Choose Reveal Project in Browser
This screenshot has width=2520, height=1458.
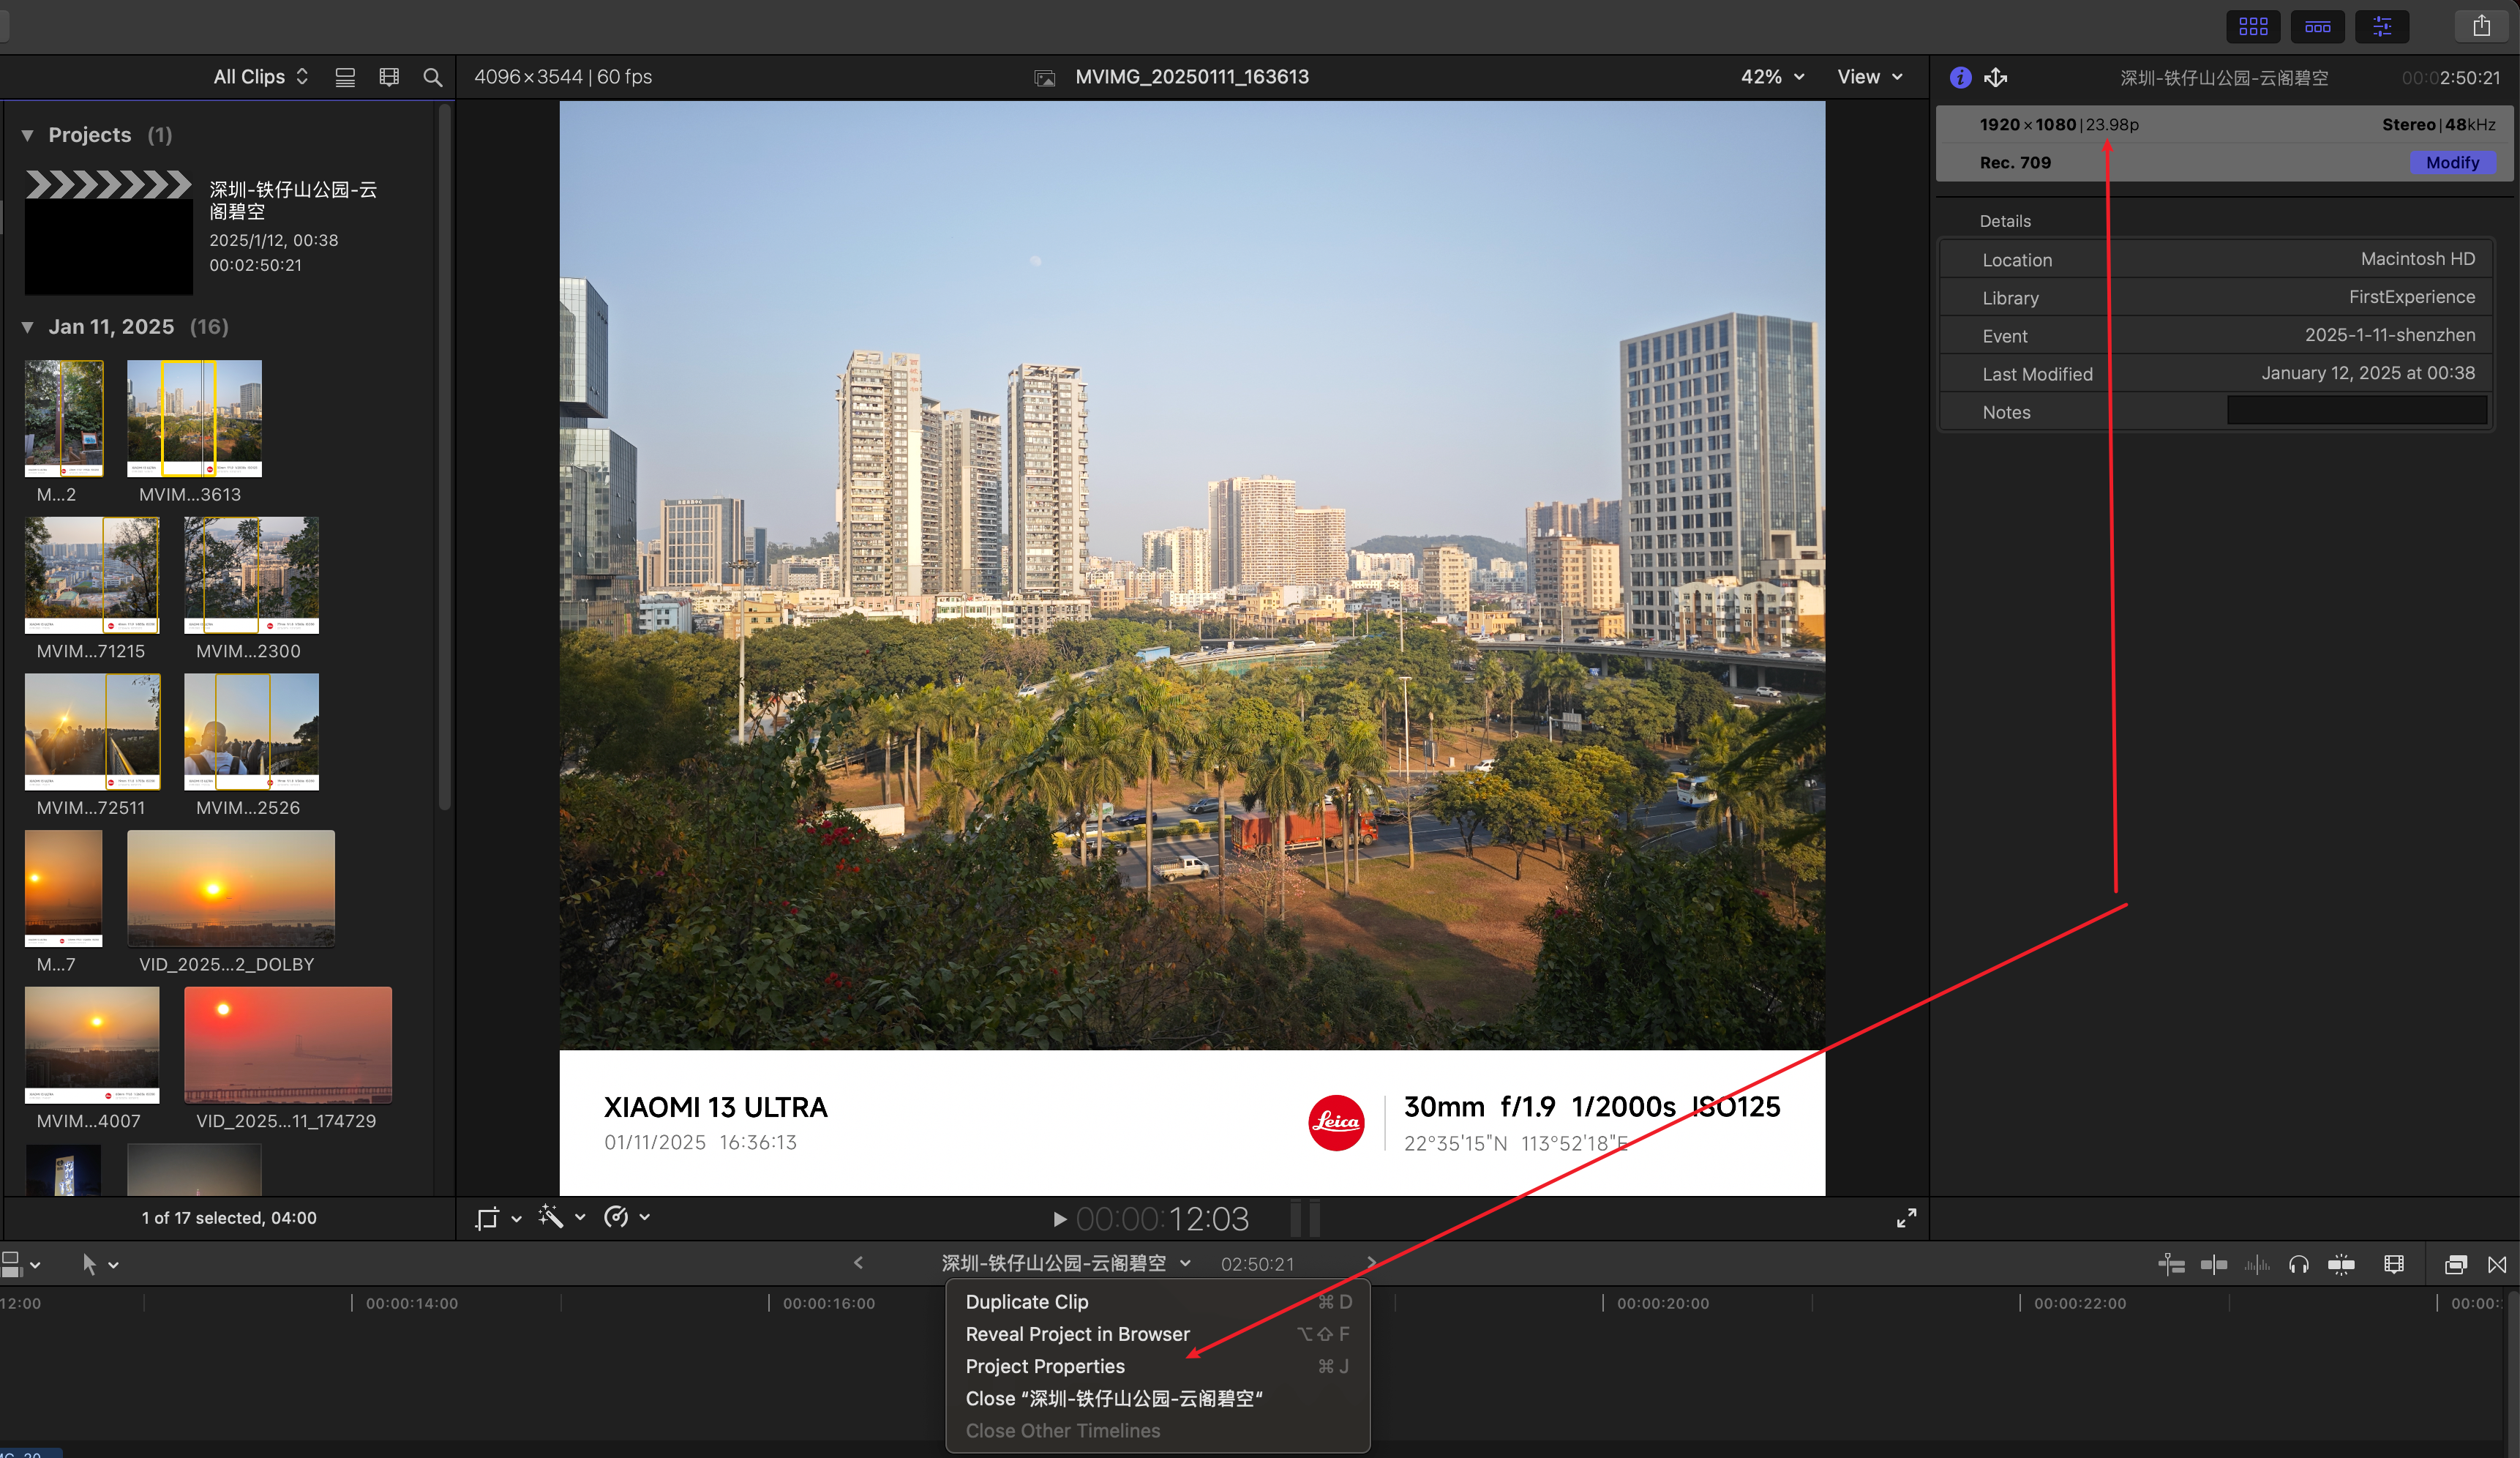(x=1157, y=1334)
